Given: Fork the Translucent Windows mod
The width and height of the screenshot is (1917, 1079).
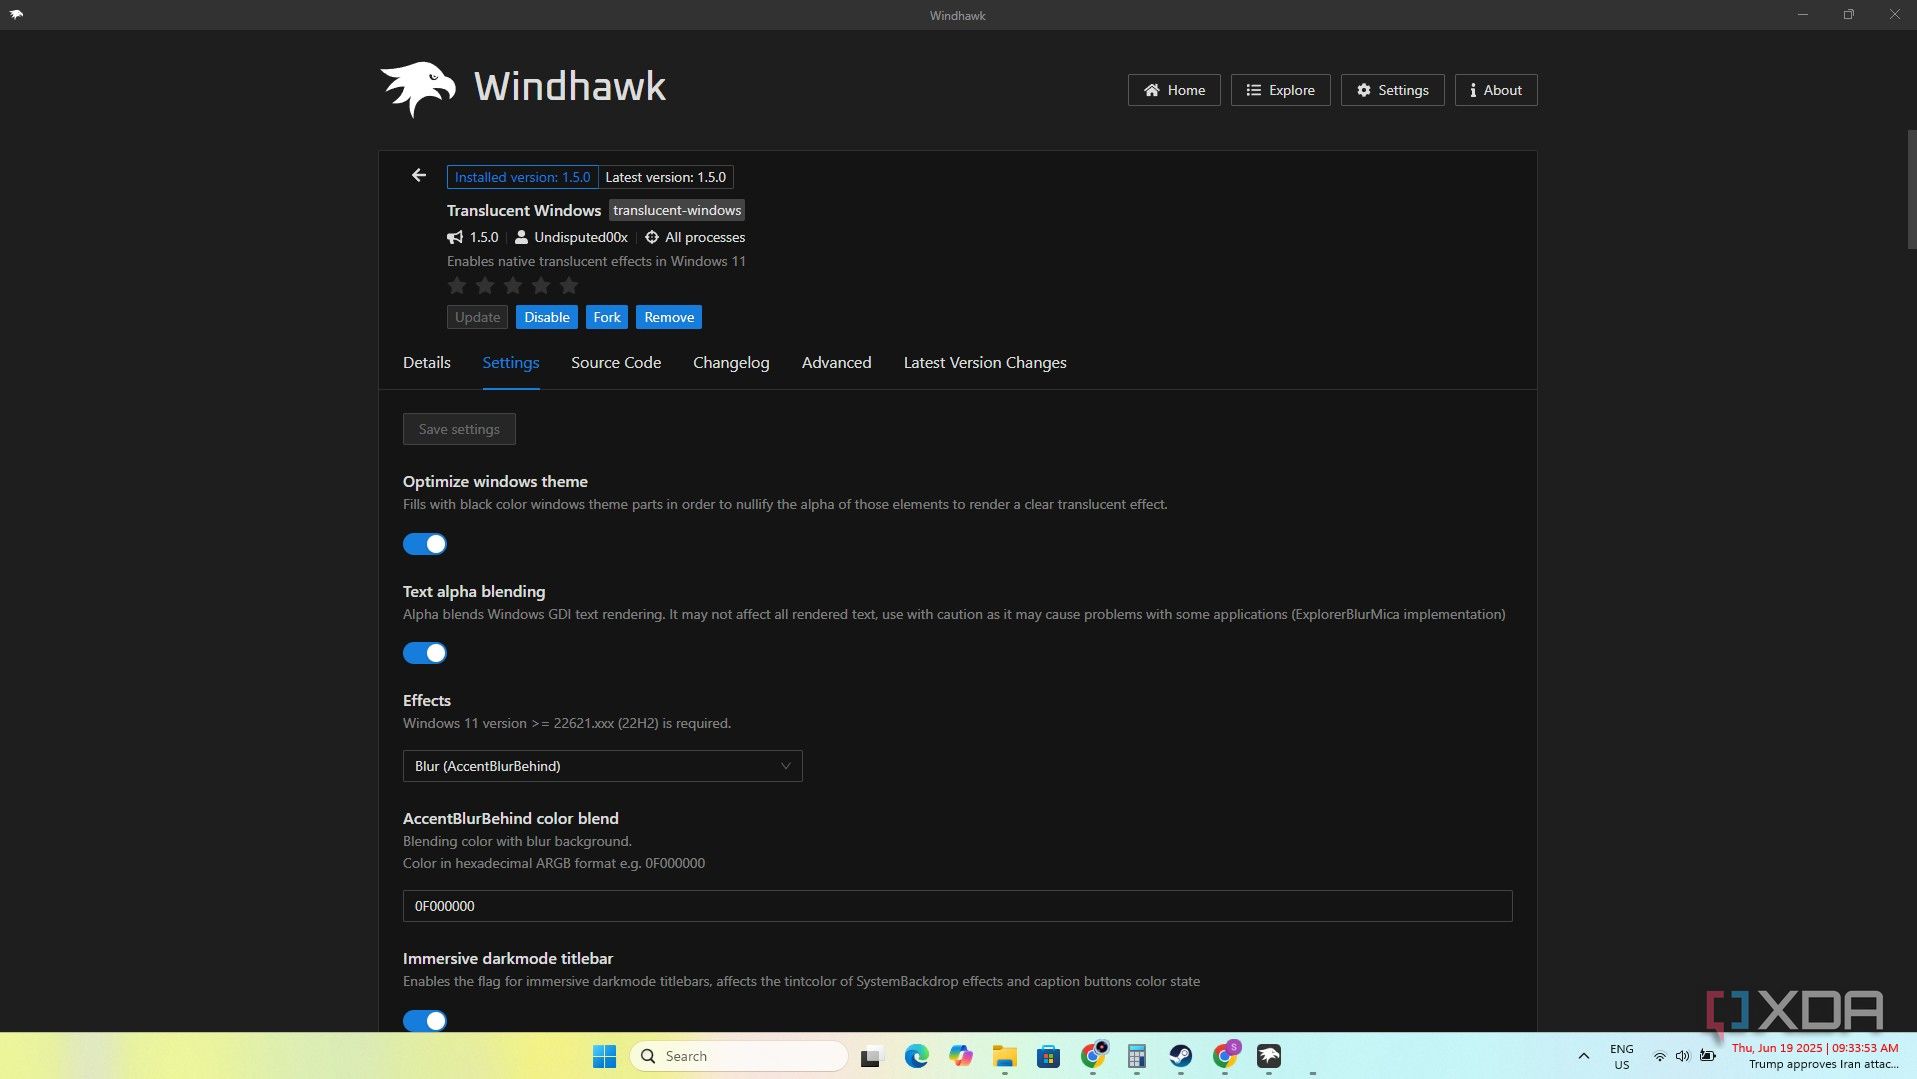Looking at the screenshot, I should click(x=607, y=317).
